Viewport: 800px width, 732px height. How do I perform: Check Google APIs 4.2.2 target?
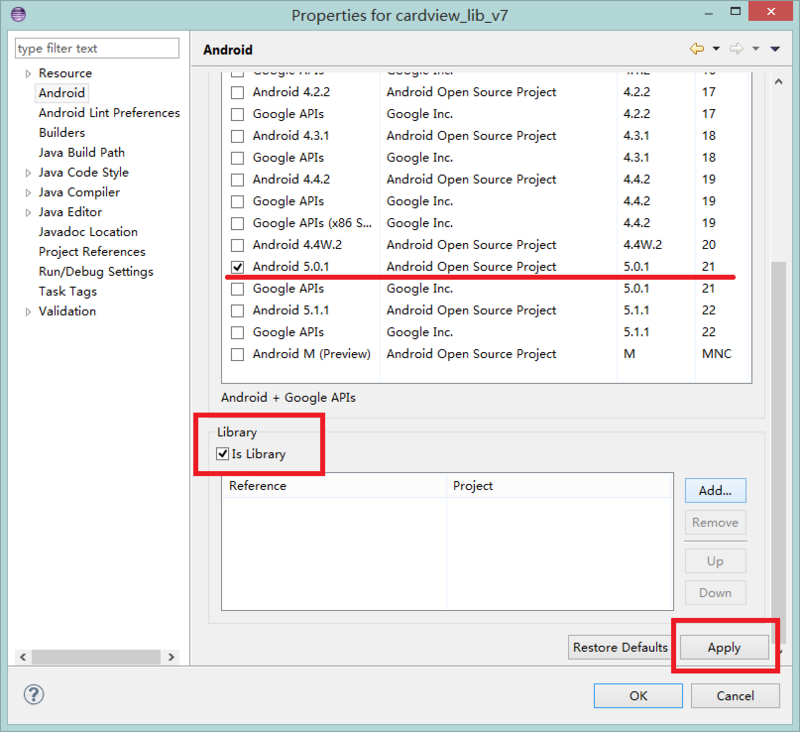[237, 114]
